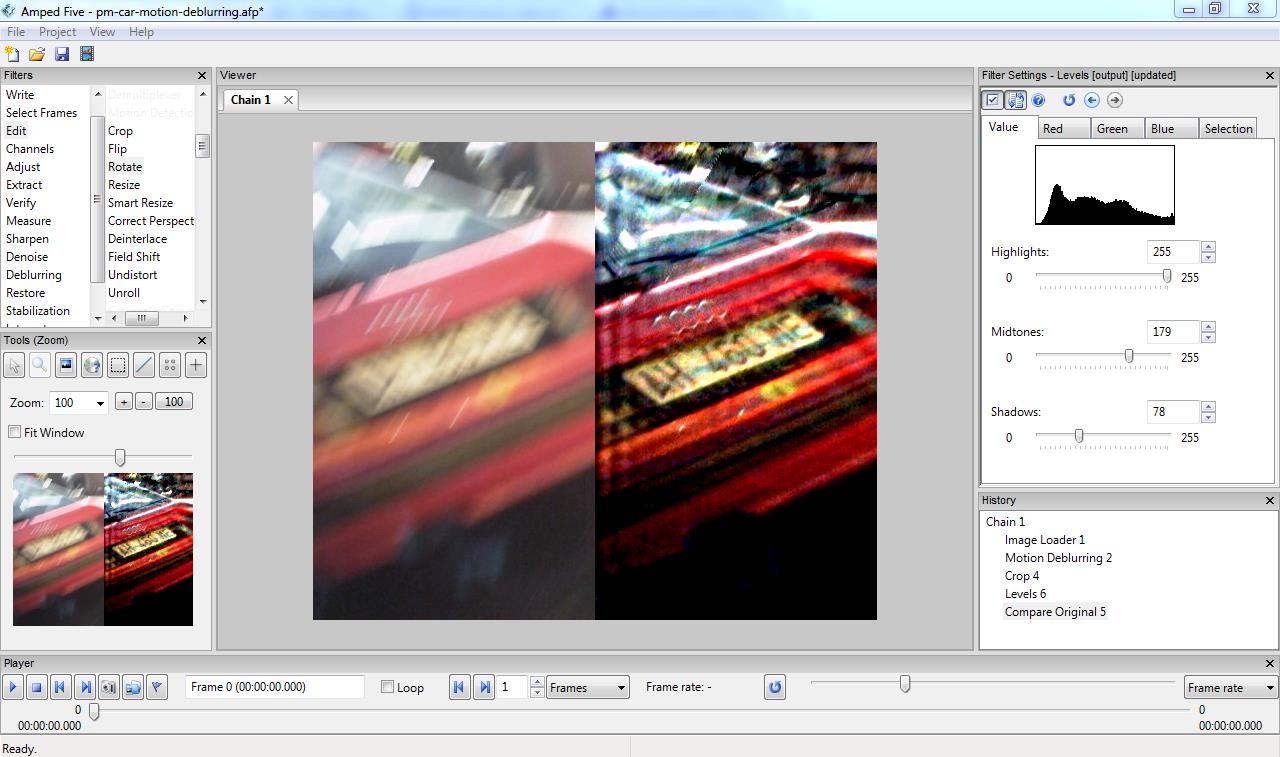The image size is (1280, 757).
Task: Click the zoom reset 100 button
Action: click(174, 402)
